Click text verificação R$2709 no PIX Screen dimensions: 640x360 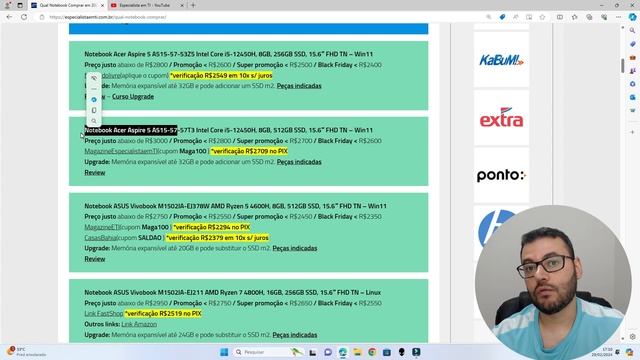(x=250, y=151)
